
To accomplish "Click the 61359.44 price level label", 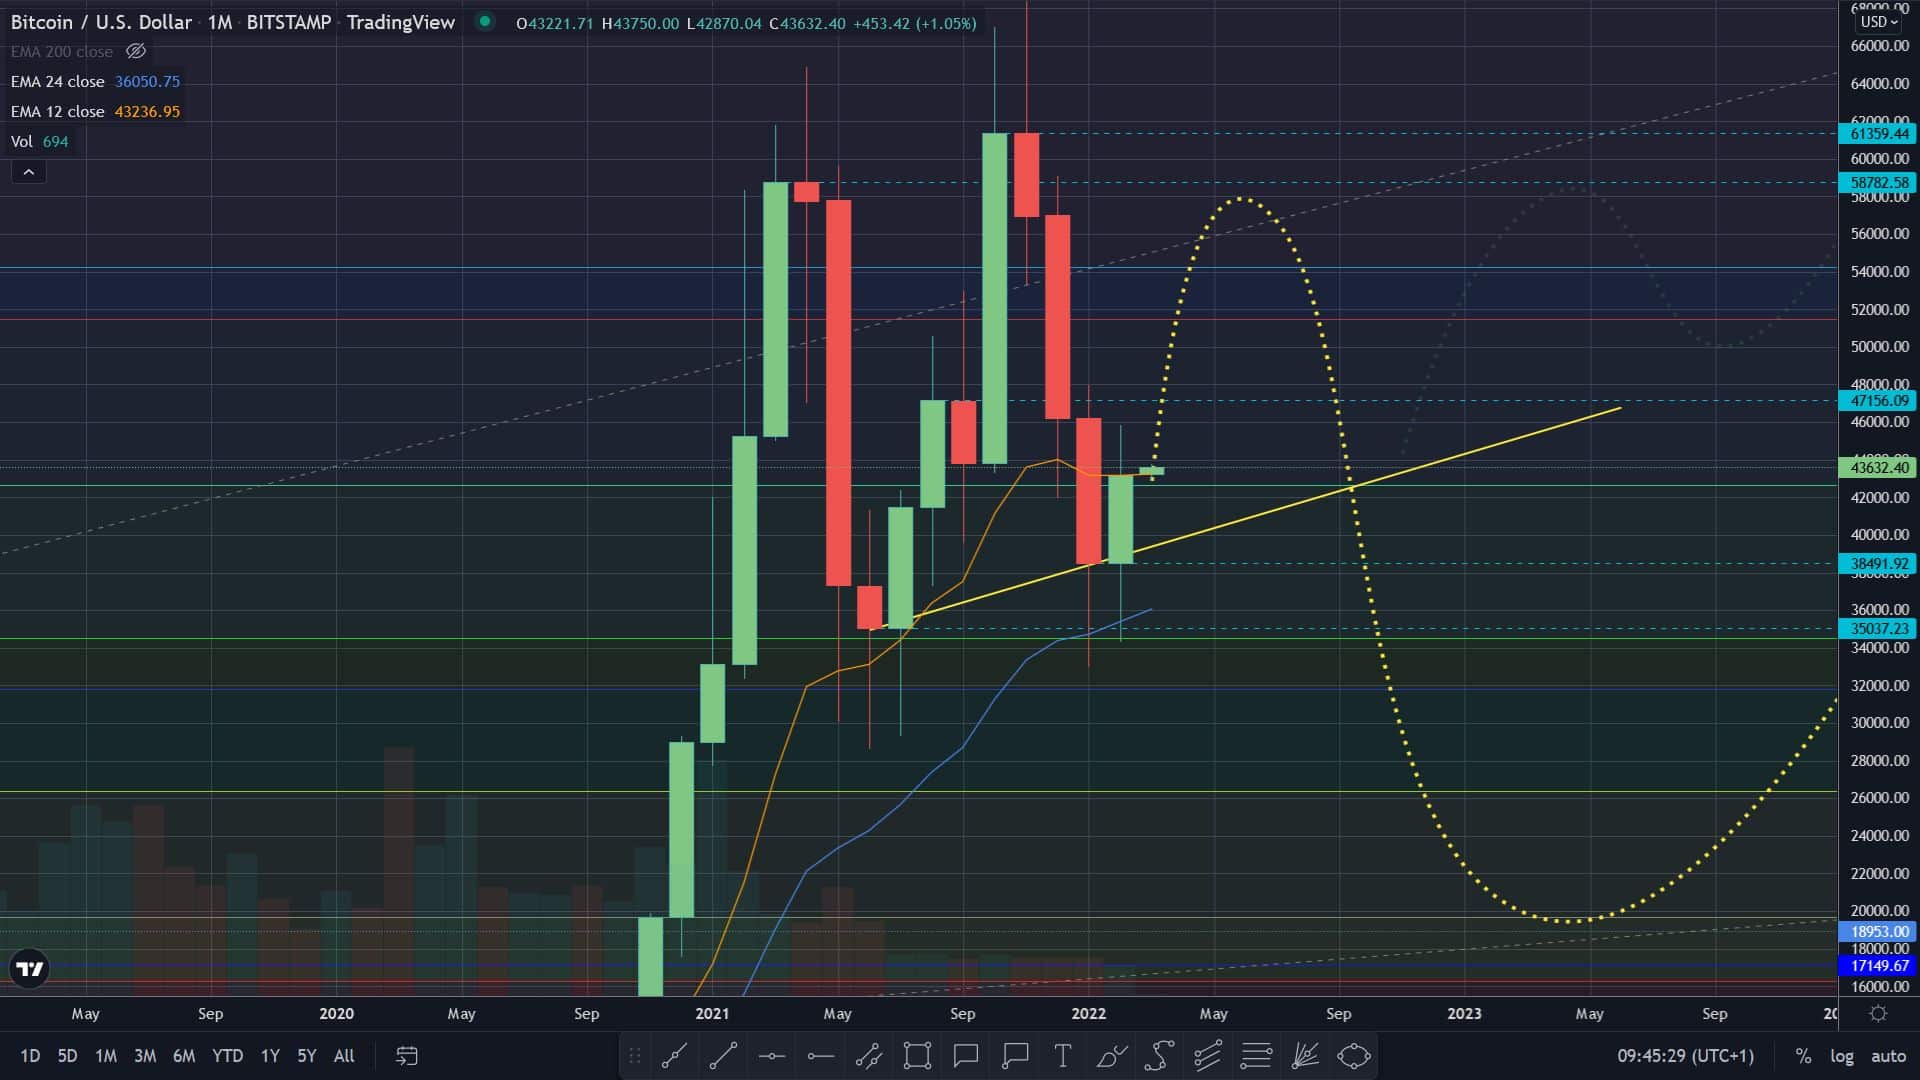I will pyautogui.click(x=1879, y=134).
